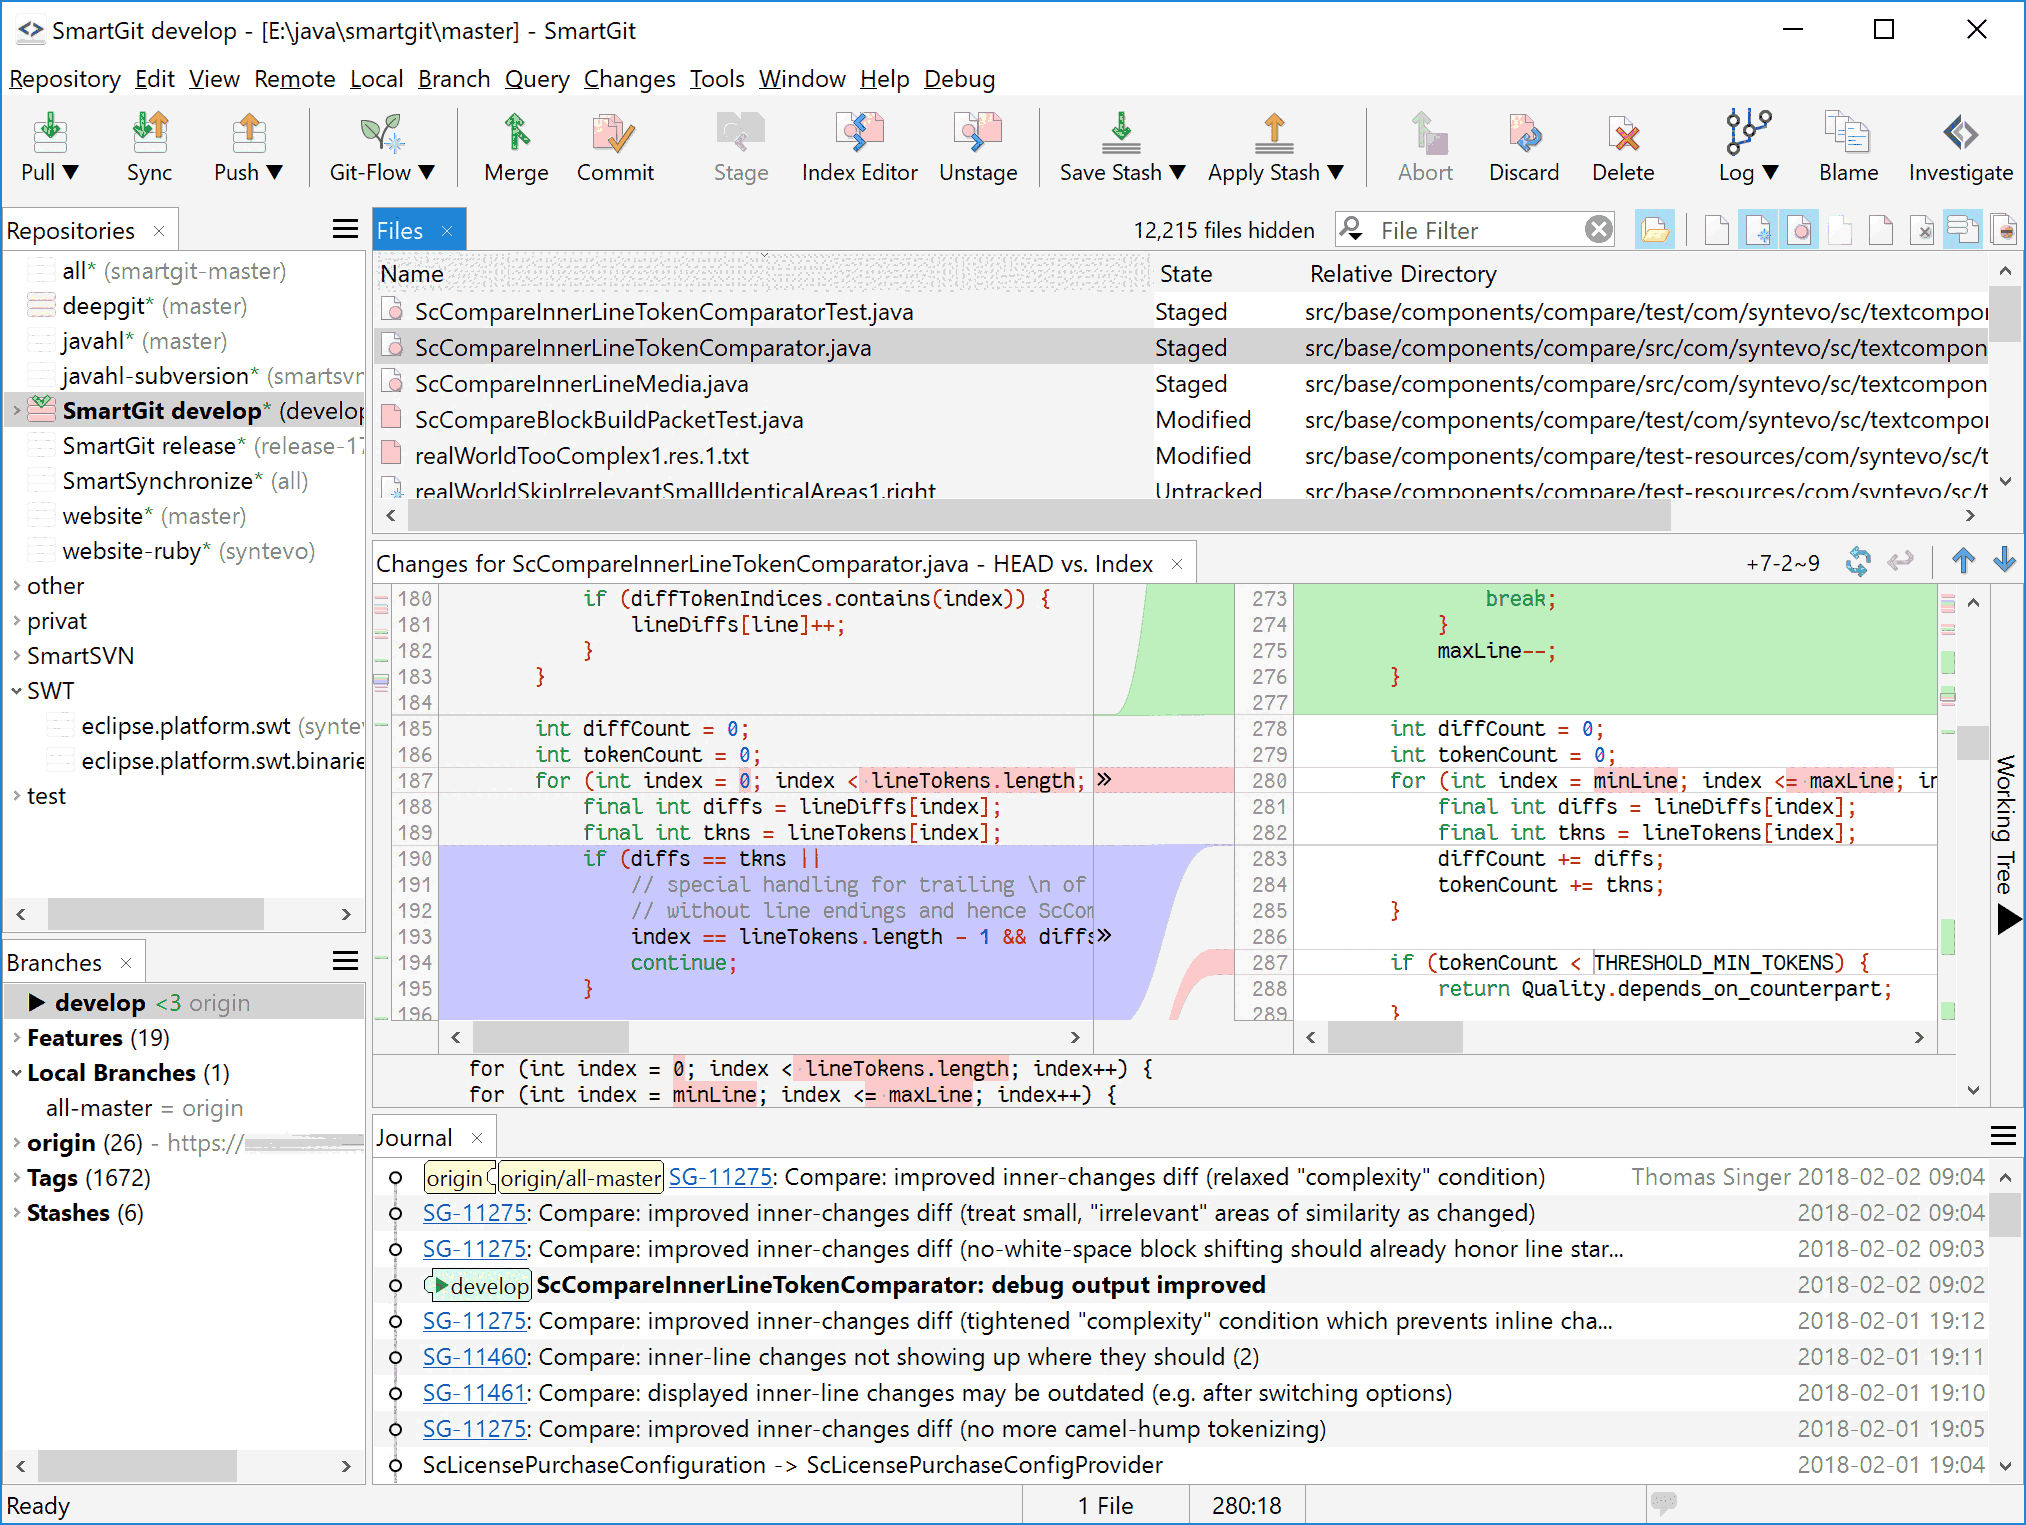
Task: Expand the SmartSVN repository group
Action: pyautogui.click(x=15, y=655)
